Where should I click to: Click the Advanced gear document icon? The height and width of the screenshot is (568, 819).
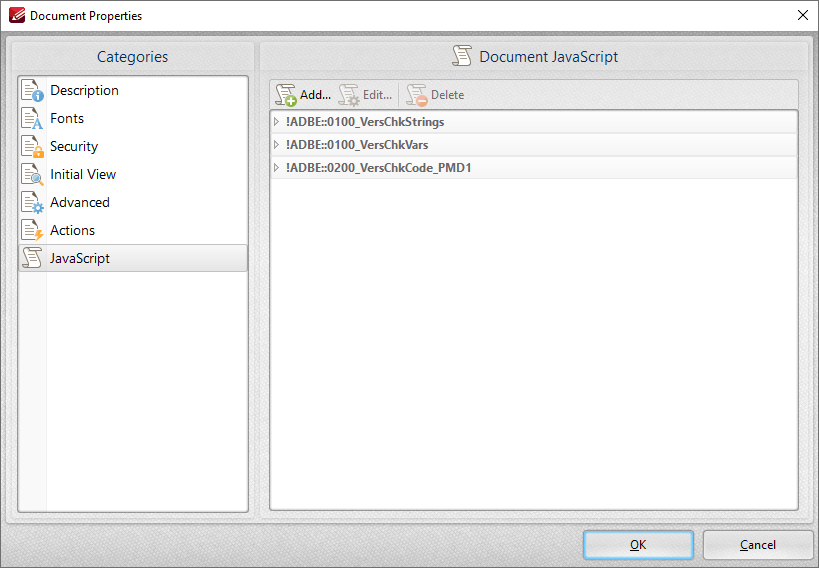(32, 203)
